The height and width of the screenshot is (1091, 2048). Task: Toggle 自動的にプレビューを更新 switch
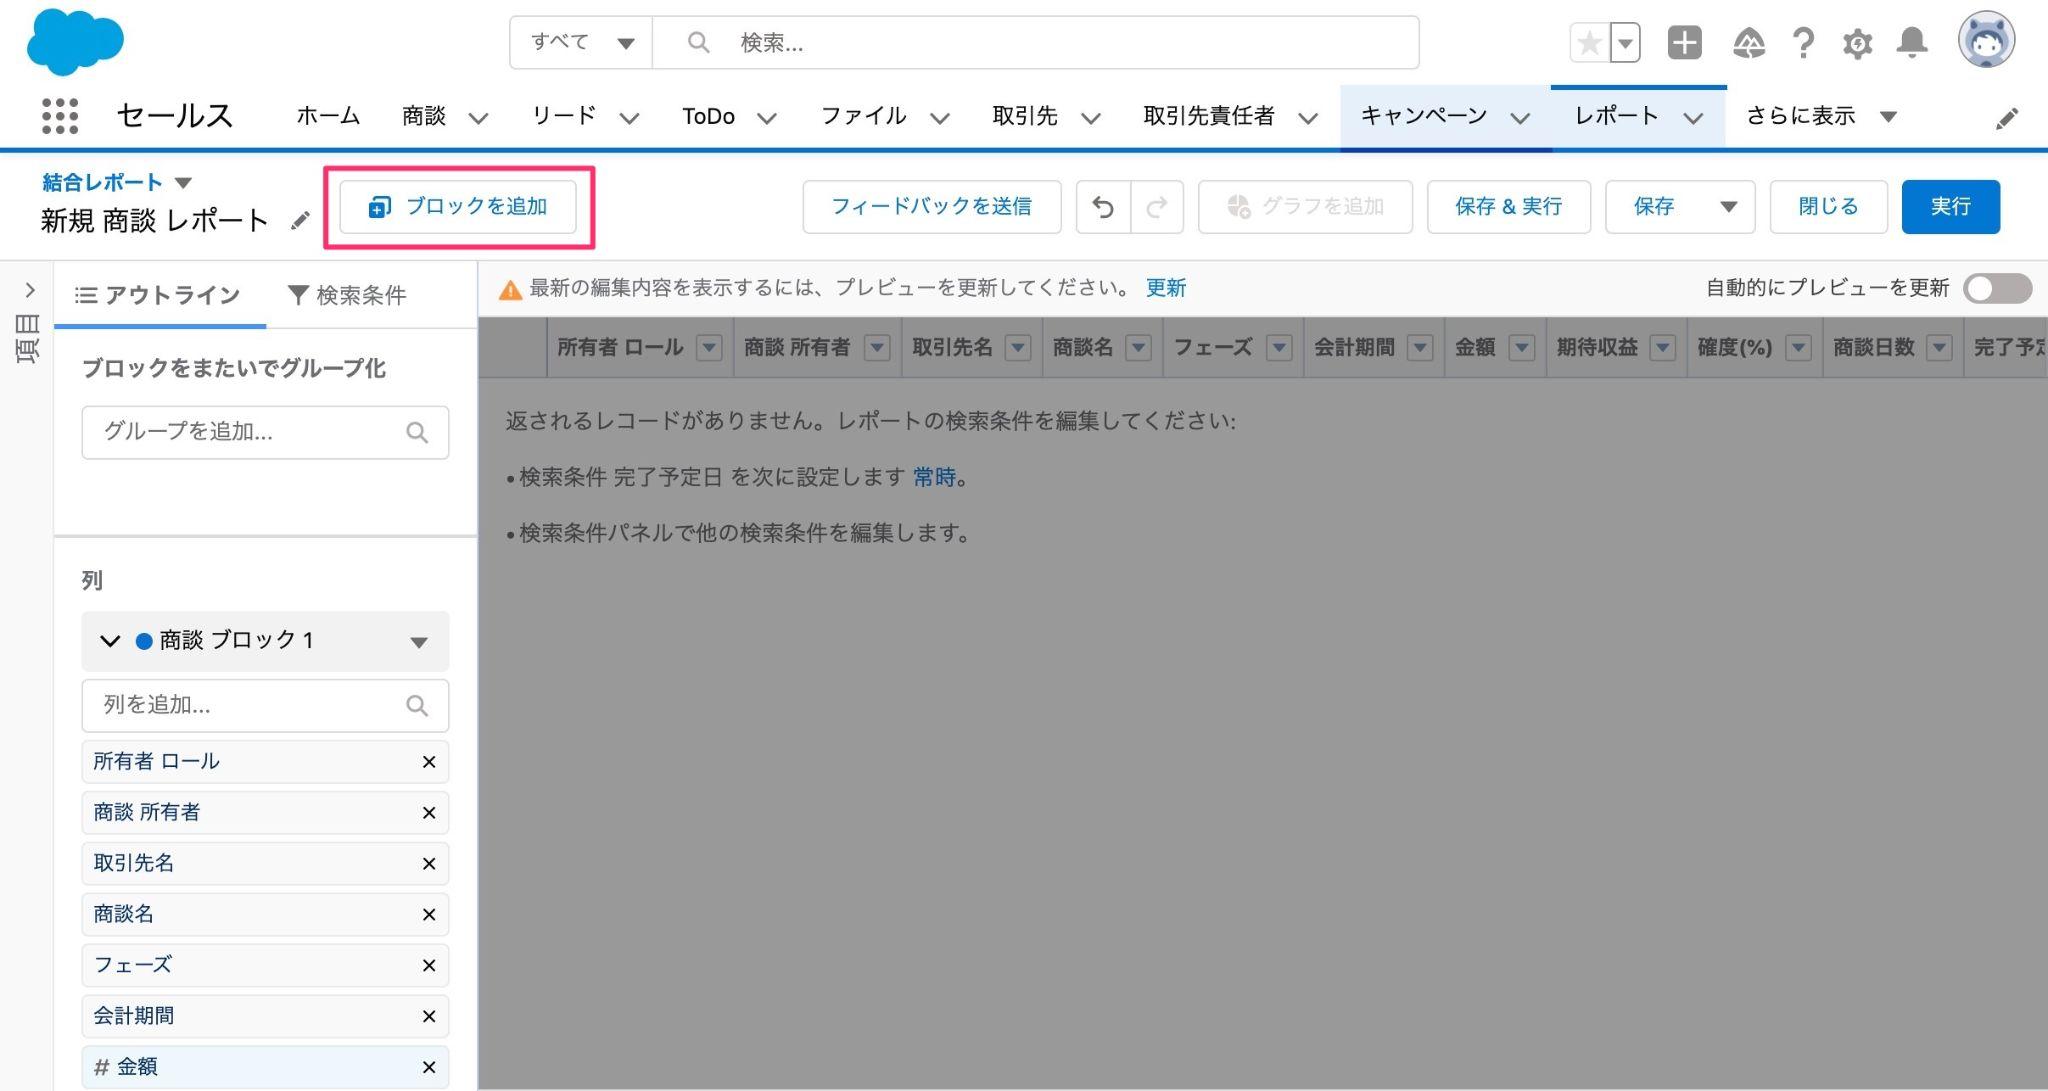click(x=1996, y=288)
